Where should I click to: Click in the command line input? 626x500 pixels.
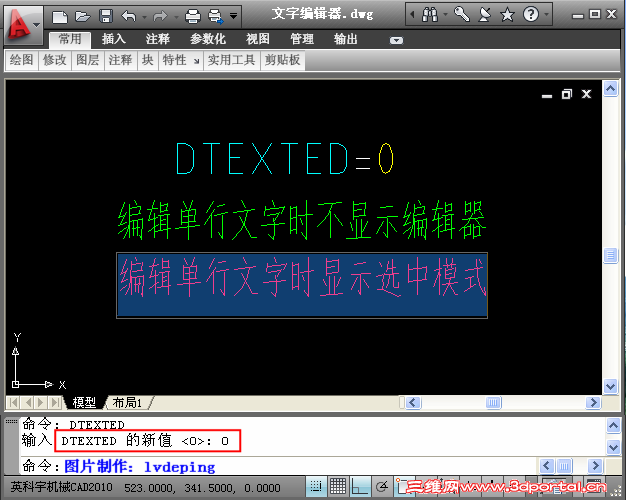279,466
